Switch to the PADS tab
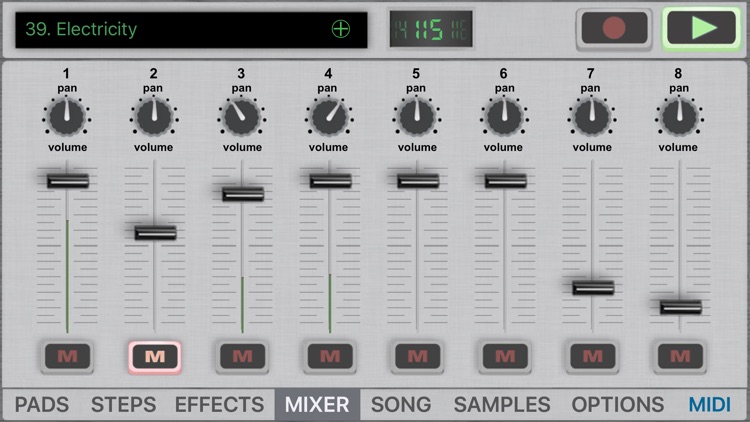750x422 pixels. [x=42, y=405]
